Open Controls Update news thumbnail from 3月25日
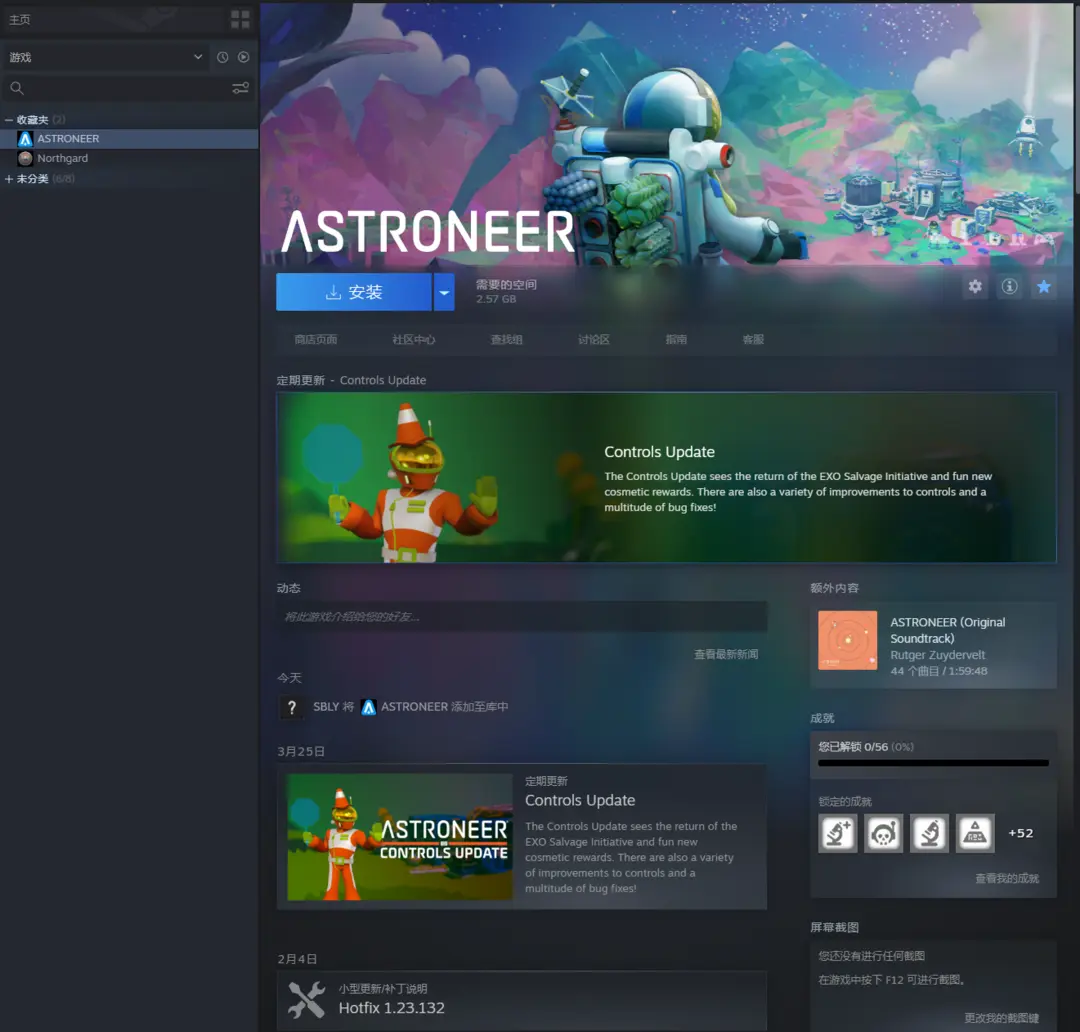The image size is (1080, 1032). (x=400, y=837)
